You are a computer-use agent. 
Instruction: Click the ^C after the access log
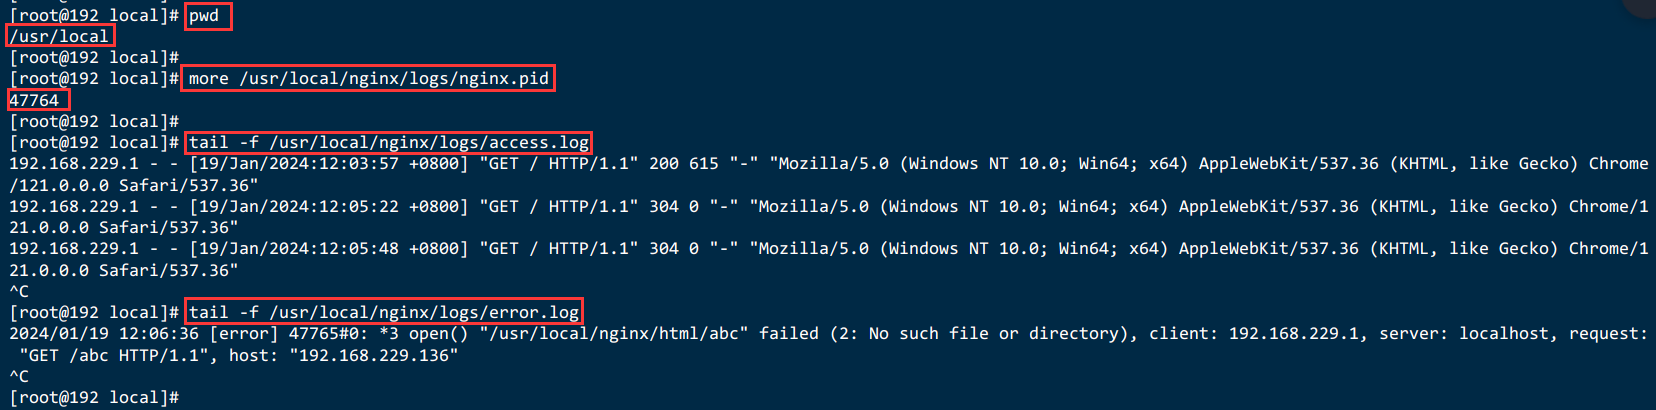[x=19, y=292]
